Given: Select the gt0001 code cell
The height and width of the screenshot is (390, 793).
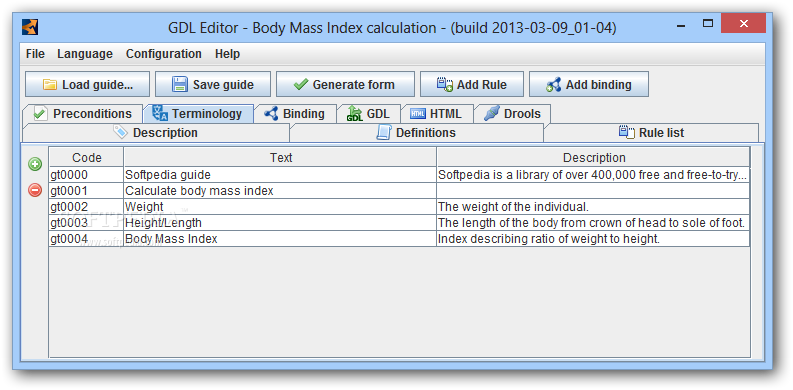Looking at the screenshot, I should pyautogui.click(x=86, y=191).
